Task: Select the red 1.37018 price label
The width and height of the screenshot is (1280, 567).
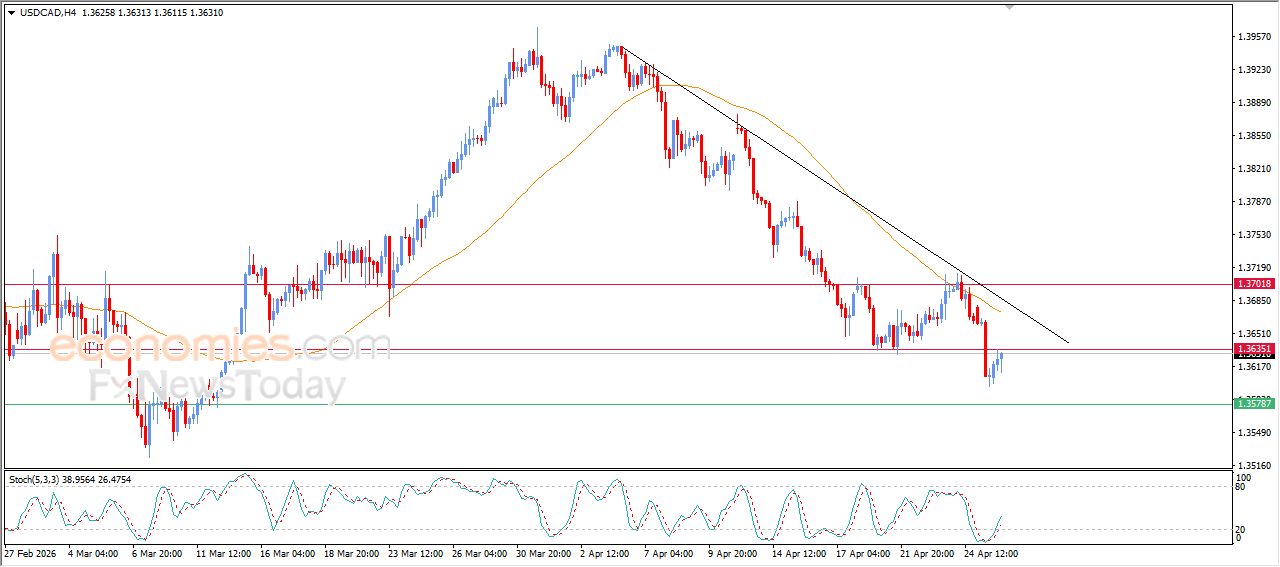Action: [x=1253, y=284]
